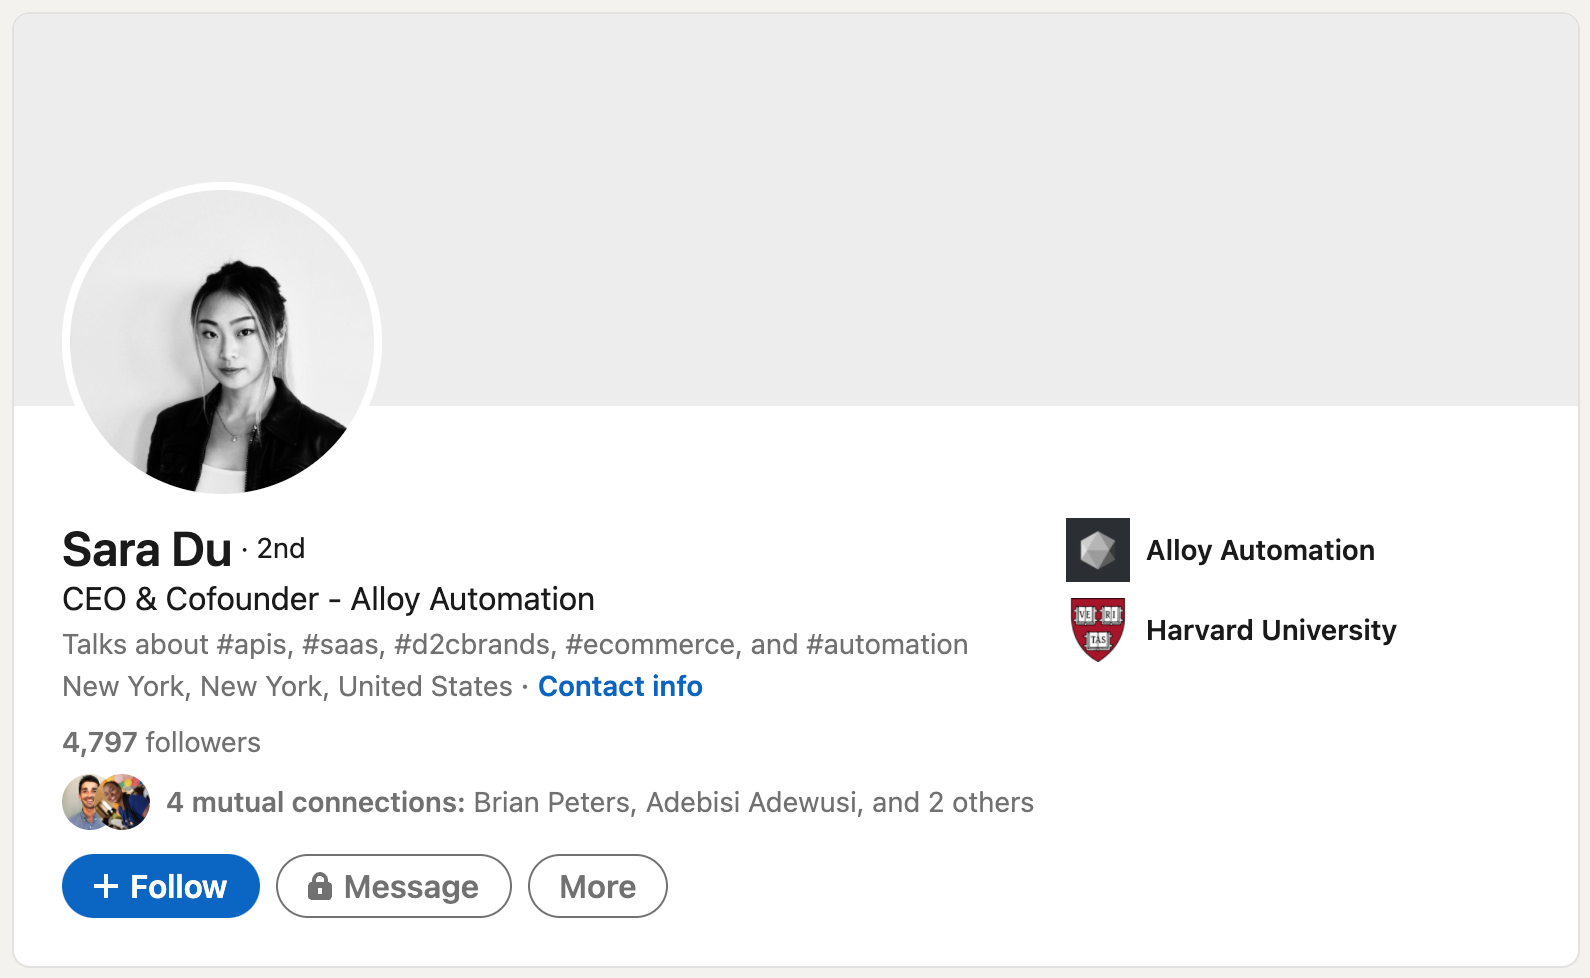Click the Harvard University crest icon
This screenshot has width=1590, height=978.
coord(1097,630)
